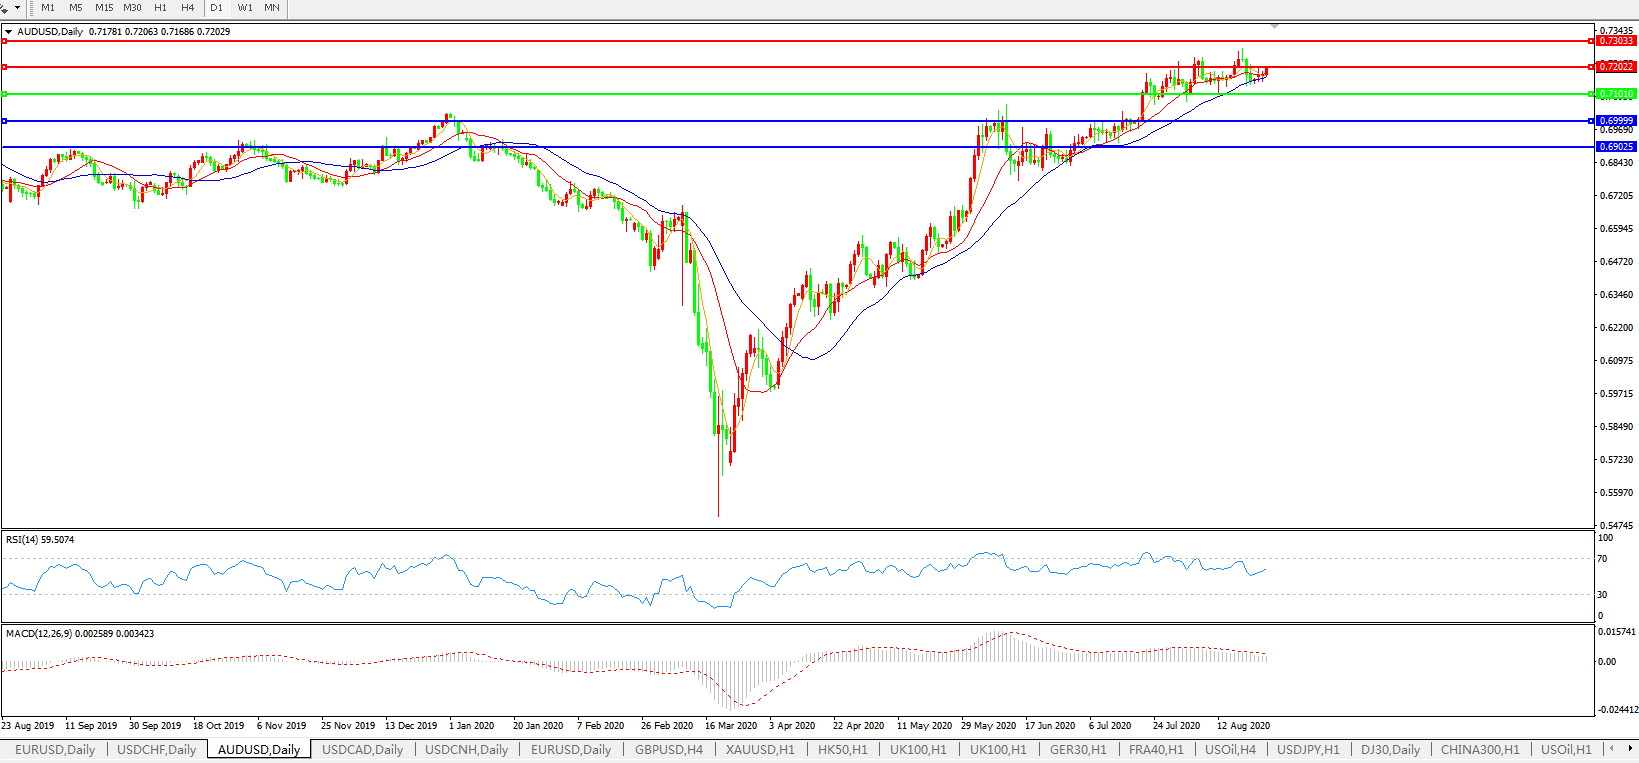Open dropdown arrow beside top-left toolbar icon
The height and width of the screenshot is (763, 1639).
coord(17,8)
